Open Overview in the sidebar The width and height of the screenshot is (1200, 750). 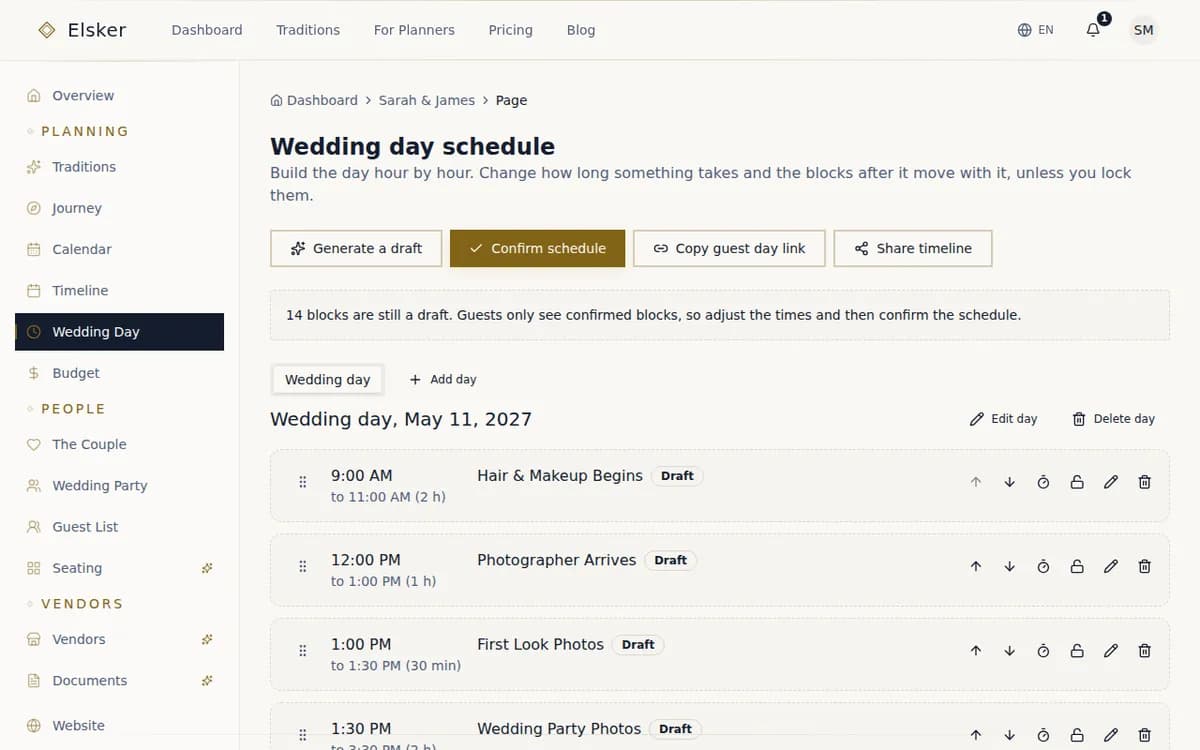click(119, 96)
